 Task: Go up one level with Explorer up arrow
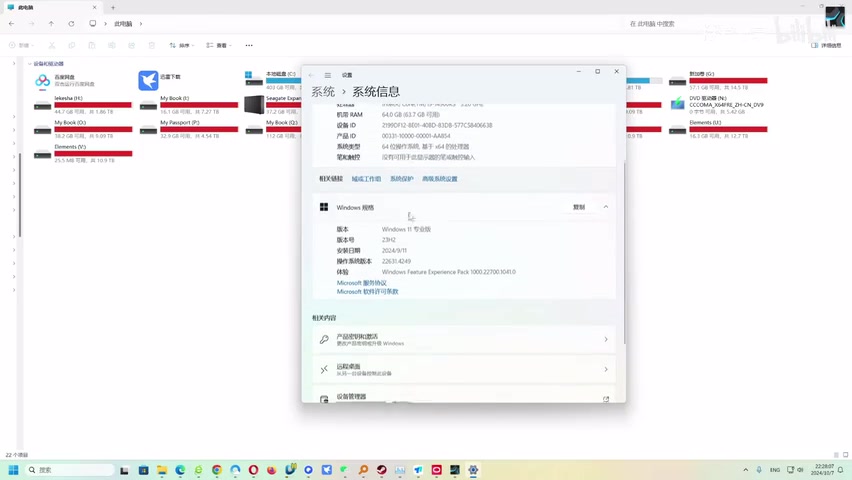[x=51, y=24]
